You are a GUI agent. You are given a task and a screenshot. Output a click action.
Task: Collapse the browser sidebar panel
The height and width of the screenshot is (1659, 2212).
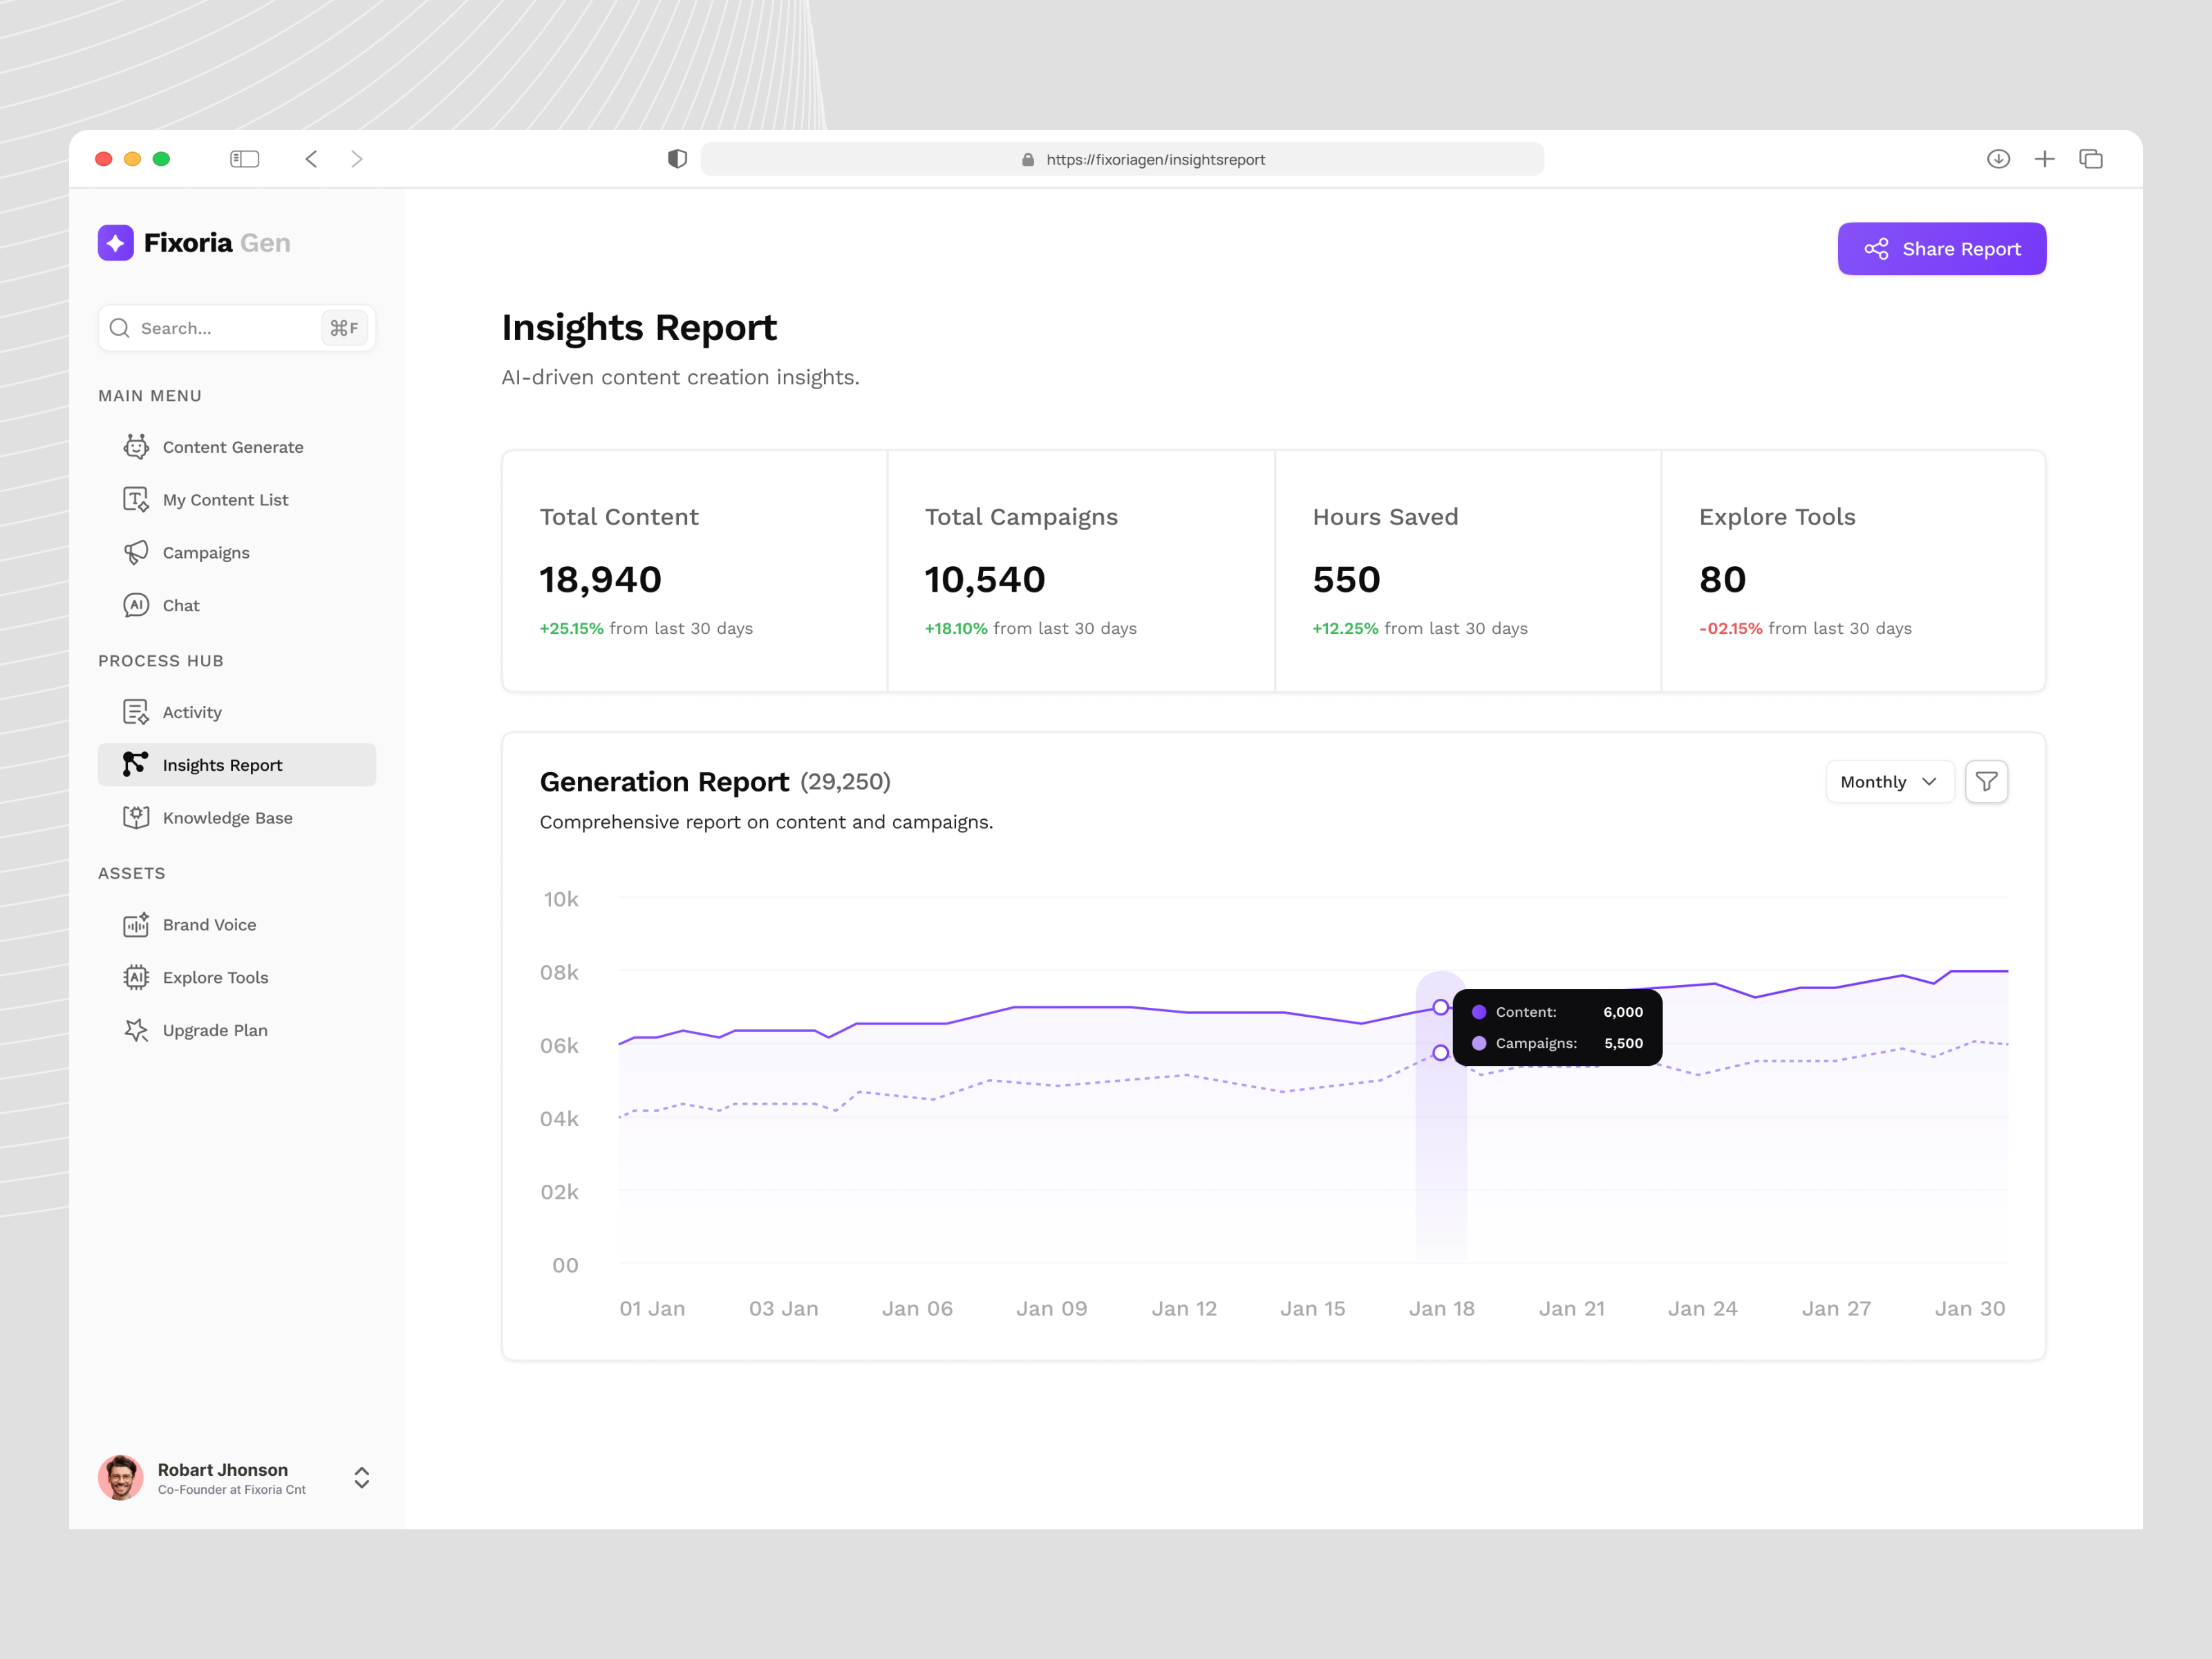click(x=244, y=158)
